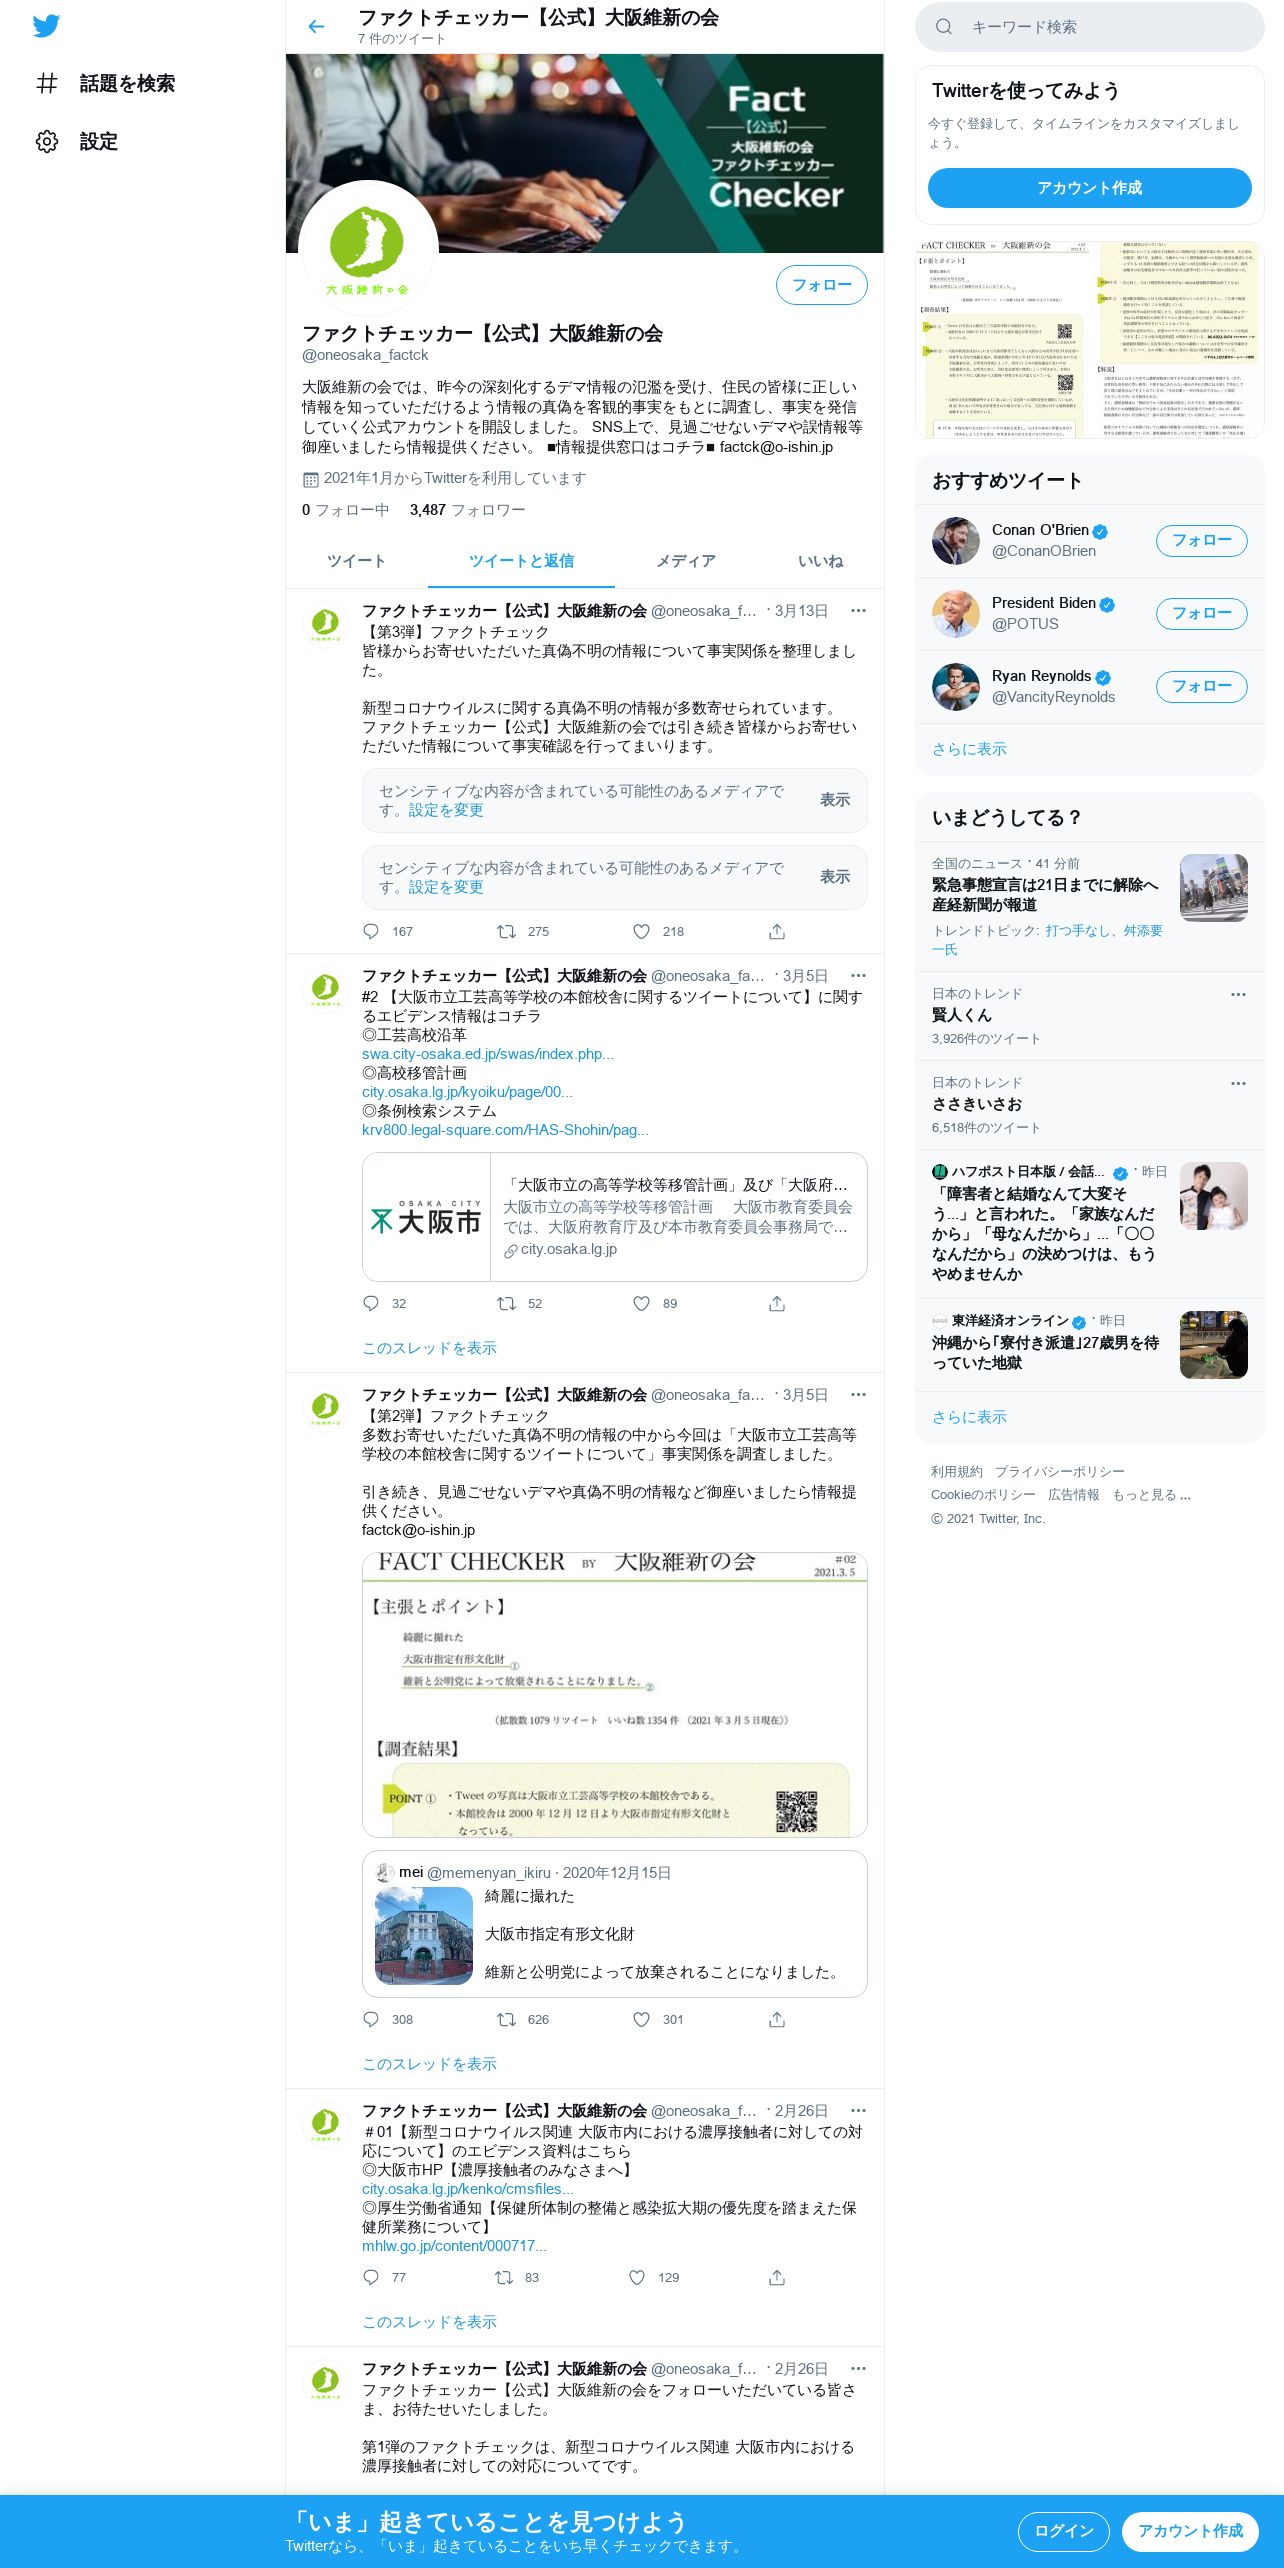
Task: Click さらに表示 under recommended accounts
Action: (x=1089, y=749)
